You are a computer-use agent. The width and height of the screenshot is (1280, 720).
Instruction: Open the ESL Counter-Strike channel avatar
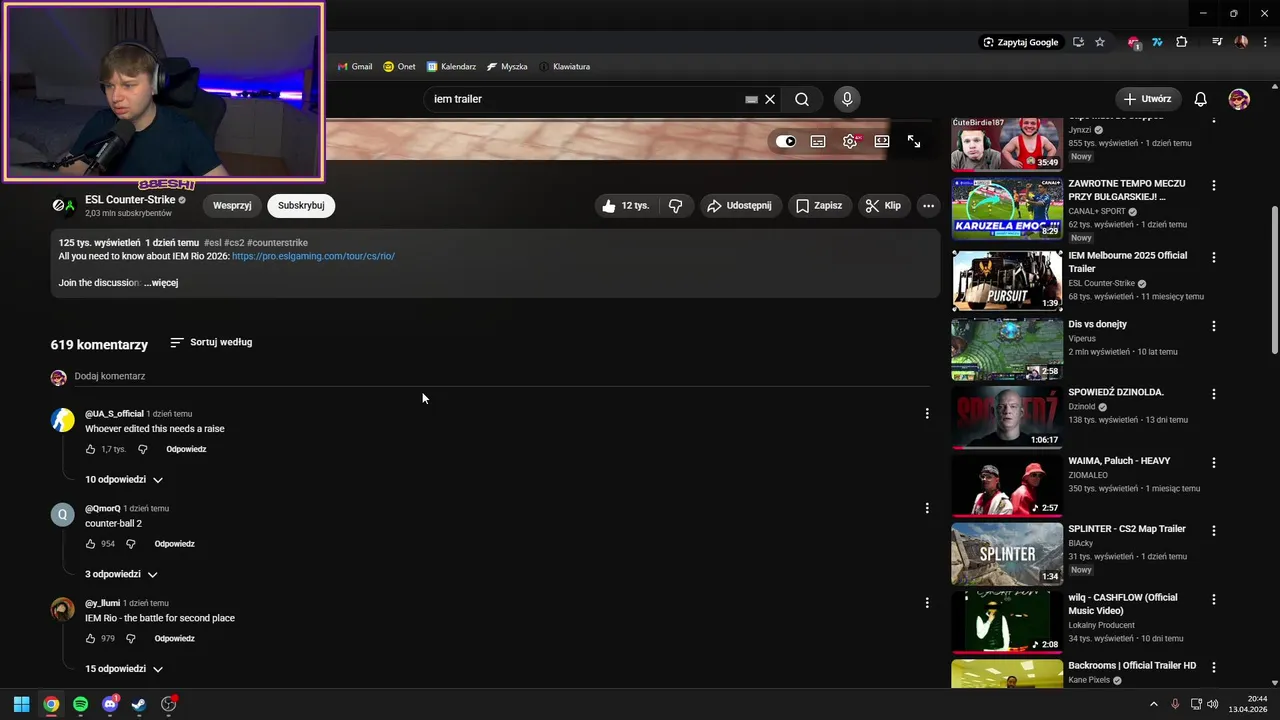pyautogui.click(x=64, y=206)
